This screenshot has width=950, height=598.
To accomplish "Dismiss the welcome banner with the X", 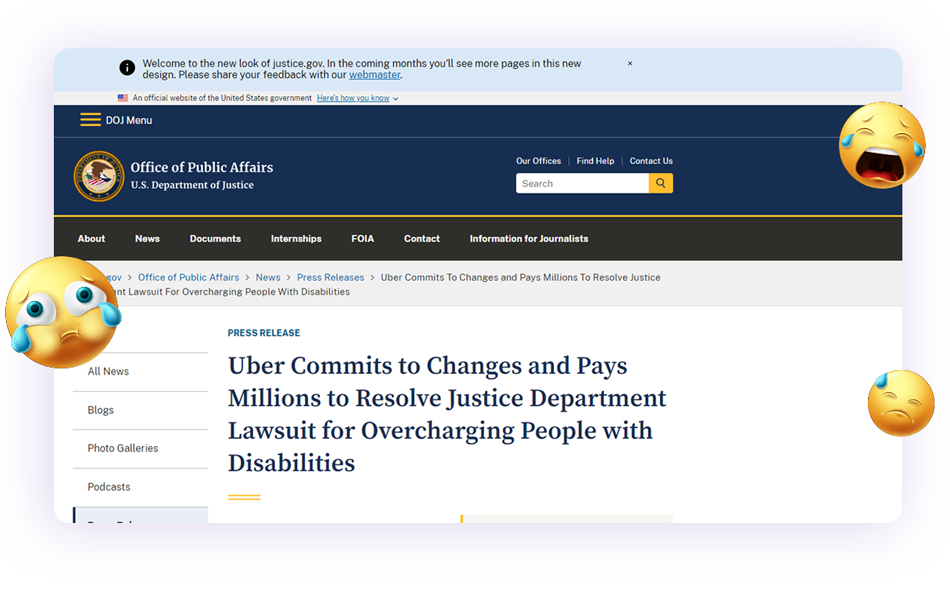I will point(630,63).
